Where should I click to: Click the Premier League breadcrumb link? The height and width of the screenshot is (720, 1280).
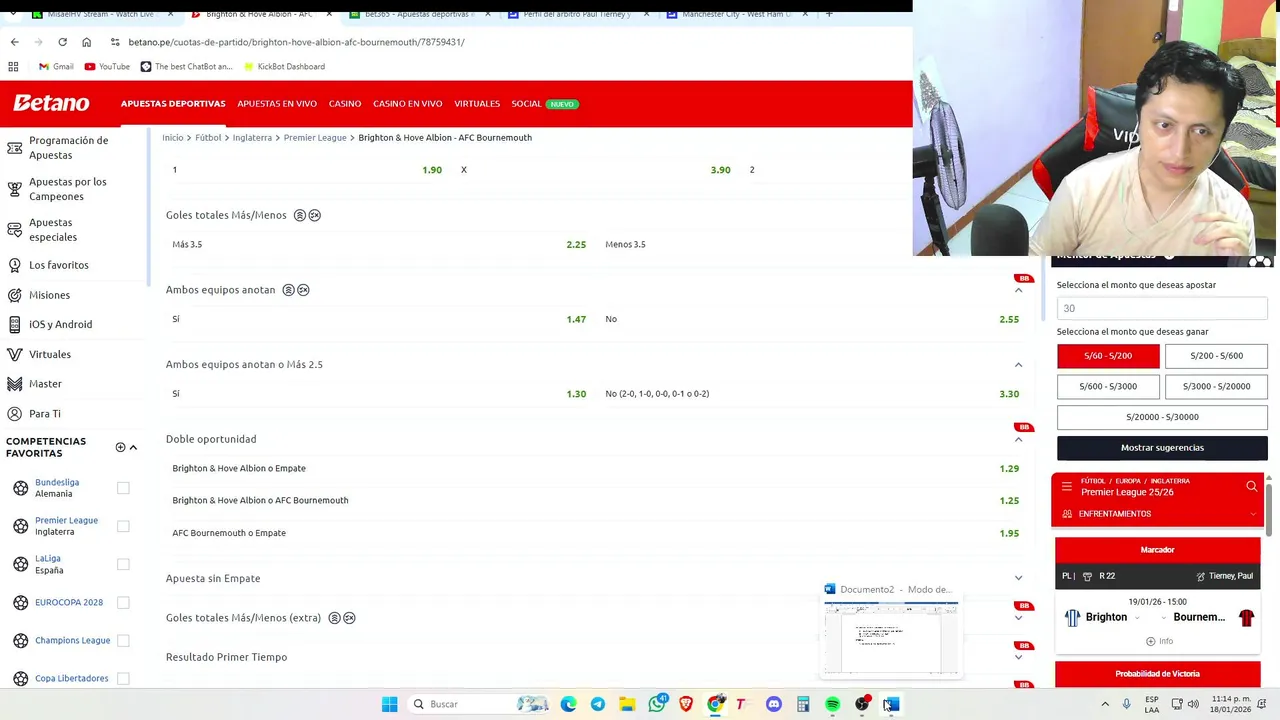[x=315, y=137]
